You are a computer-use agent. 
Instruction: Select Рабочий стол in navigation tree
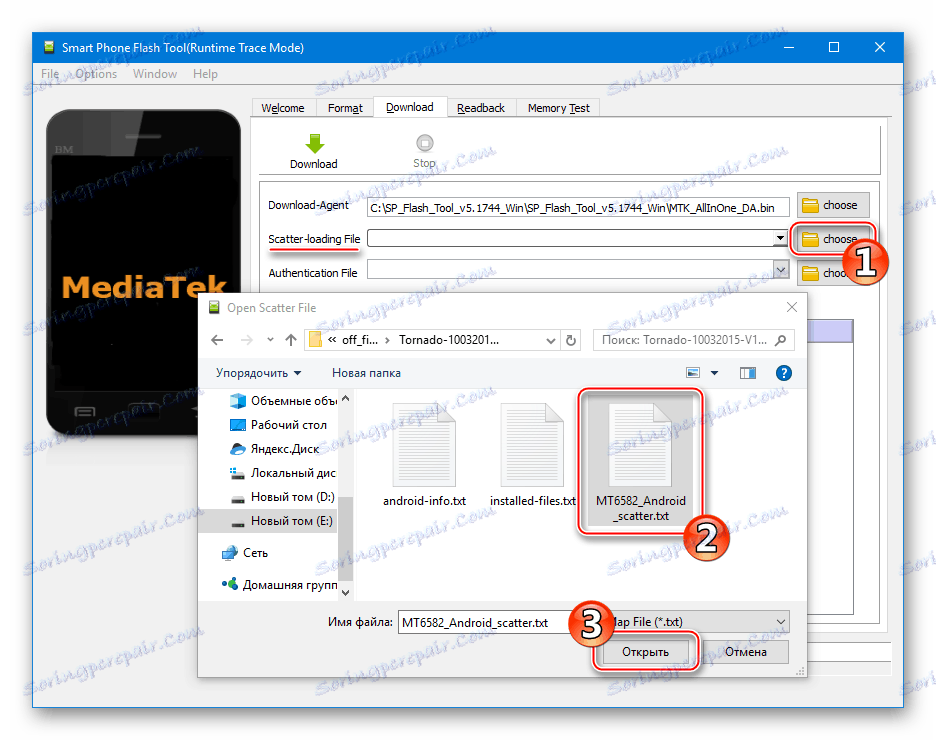[278, 425]
